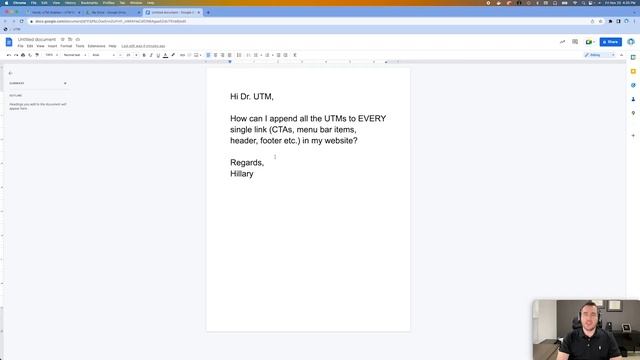Hide the menus with up chevron

(622, 55)
